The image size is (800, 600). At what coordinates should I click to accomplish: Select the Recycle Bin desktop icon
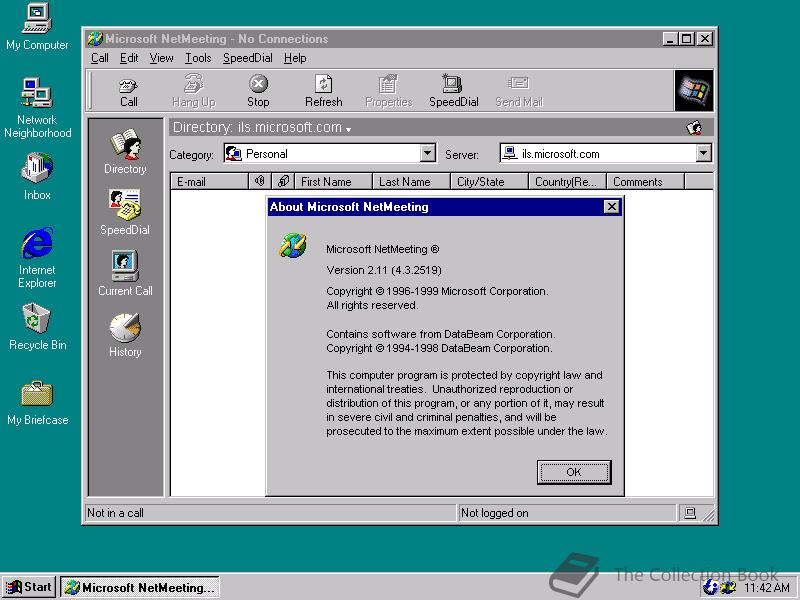(37, 327)
